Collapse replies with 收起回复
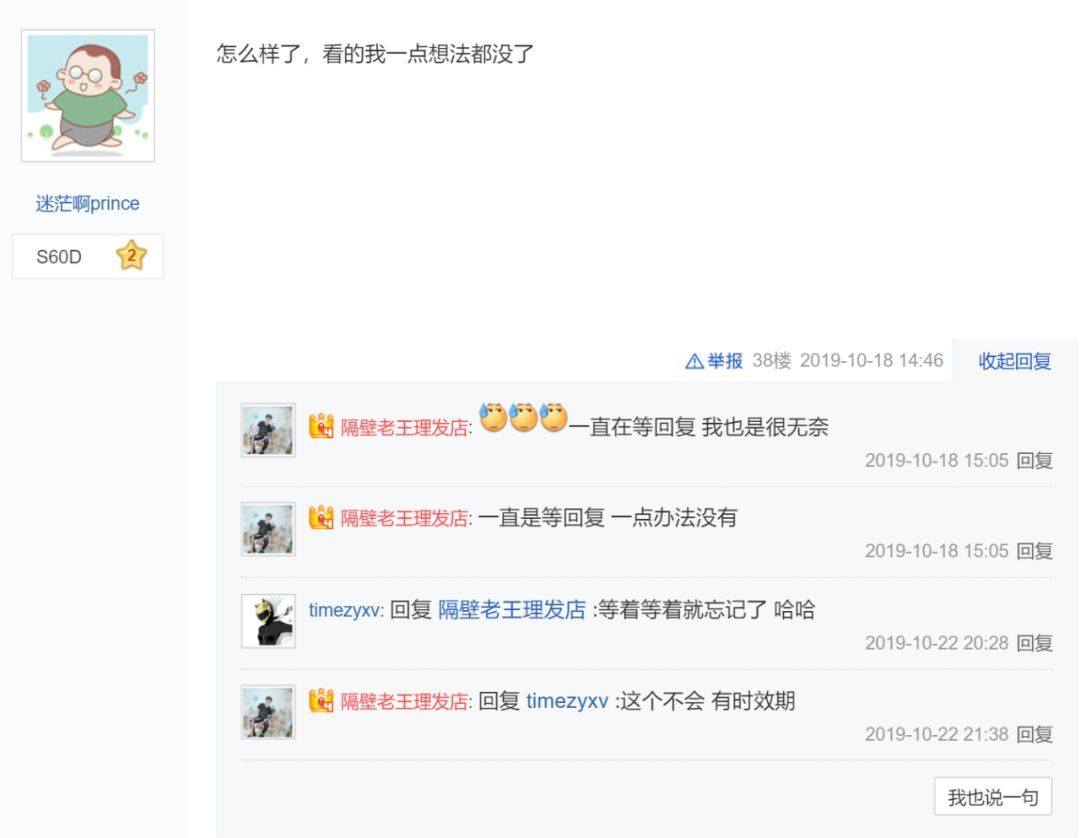Image resolution: width=1080 pixels, height=838 pixels. point(1015,361)
